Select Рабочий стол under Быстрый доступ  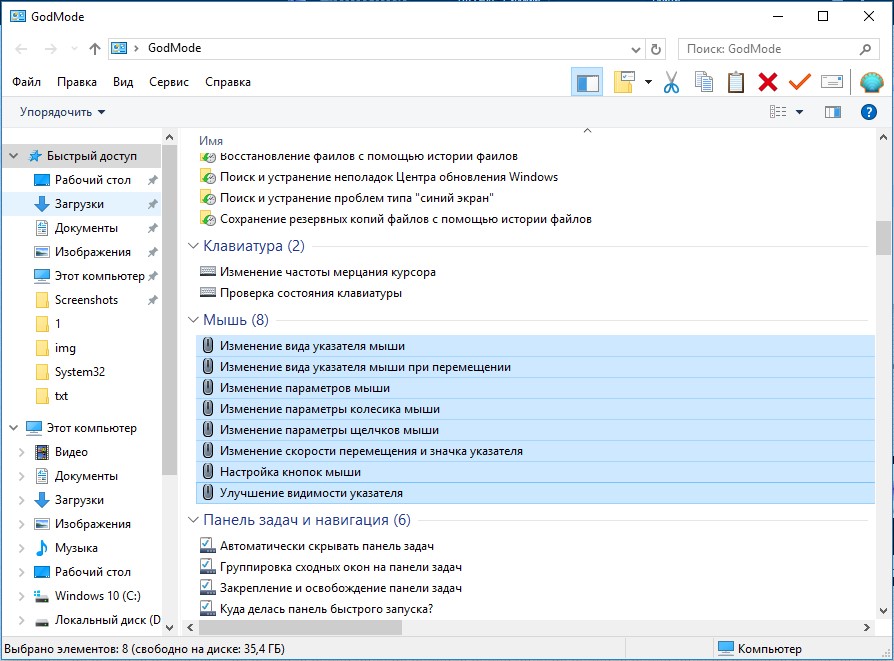(80, 180)
